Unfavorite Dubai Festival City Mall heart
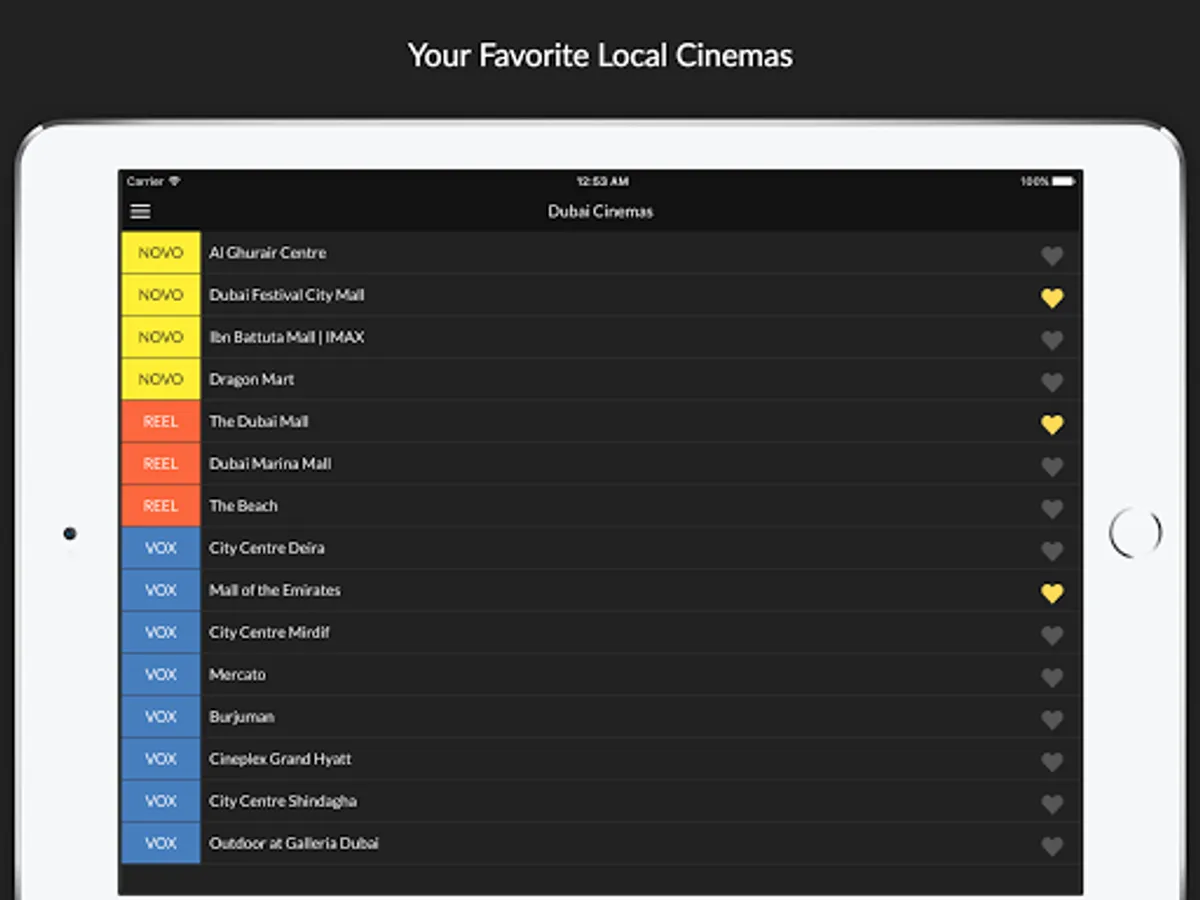Screen dimensions: 1200x900 [1052, 298]
